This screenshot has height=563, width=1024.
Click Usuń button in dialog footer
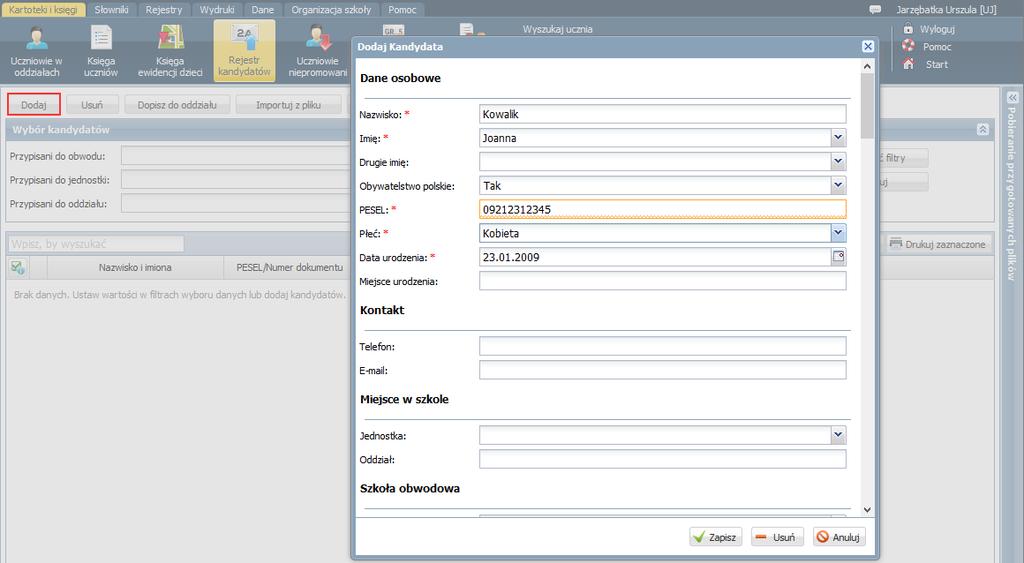777,537
